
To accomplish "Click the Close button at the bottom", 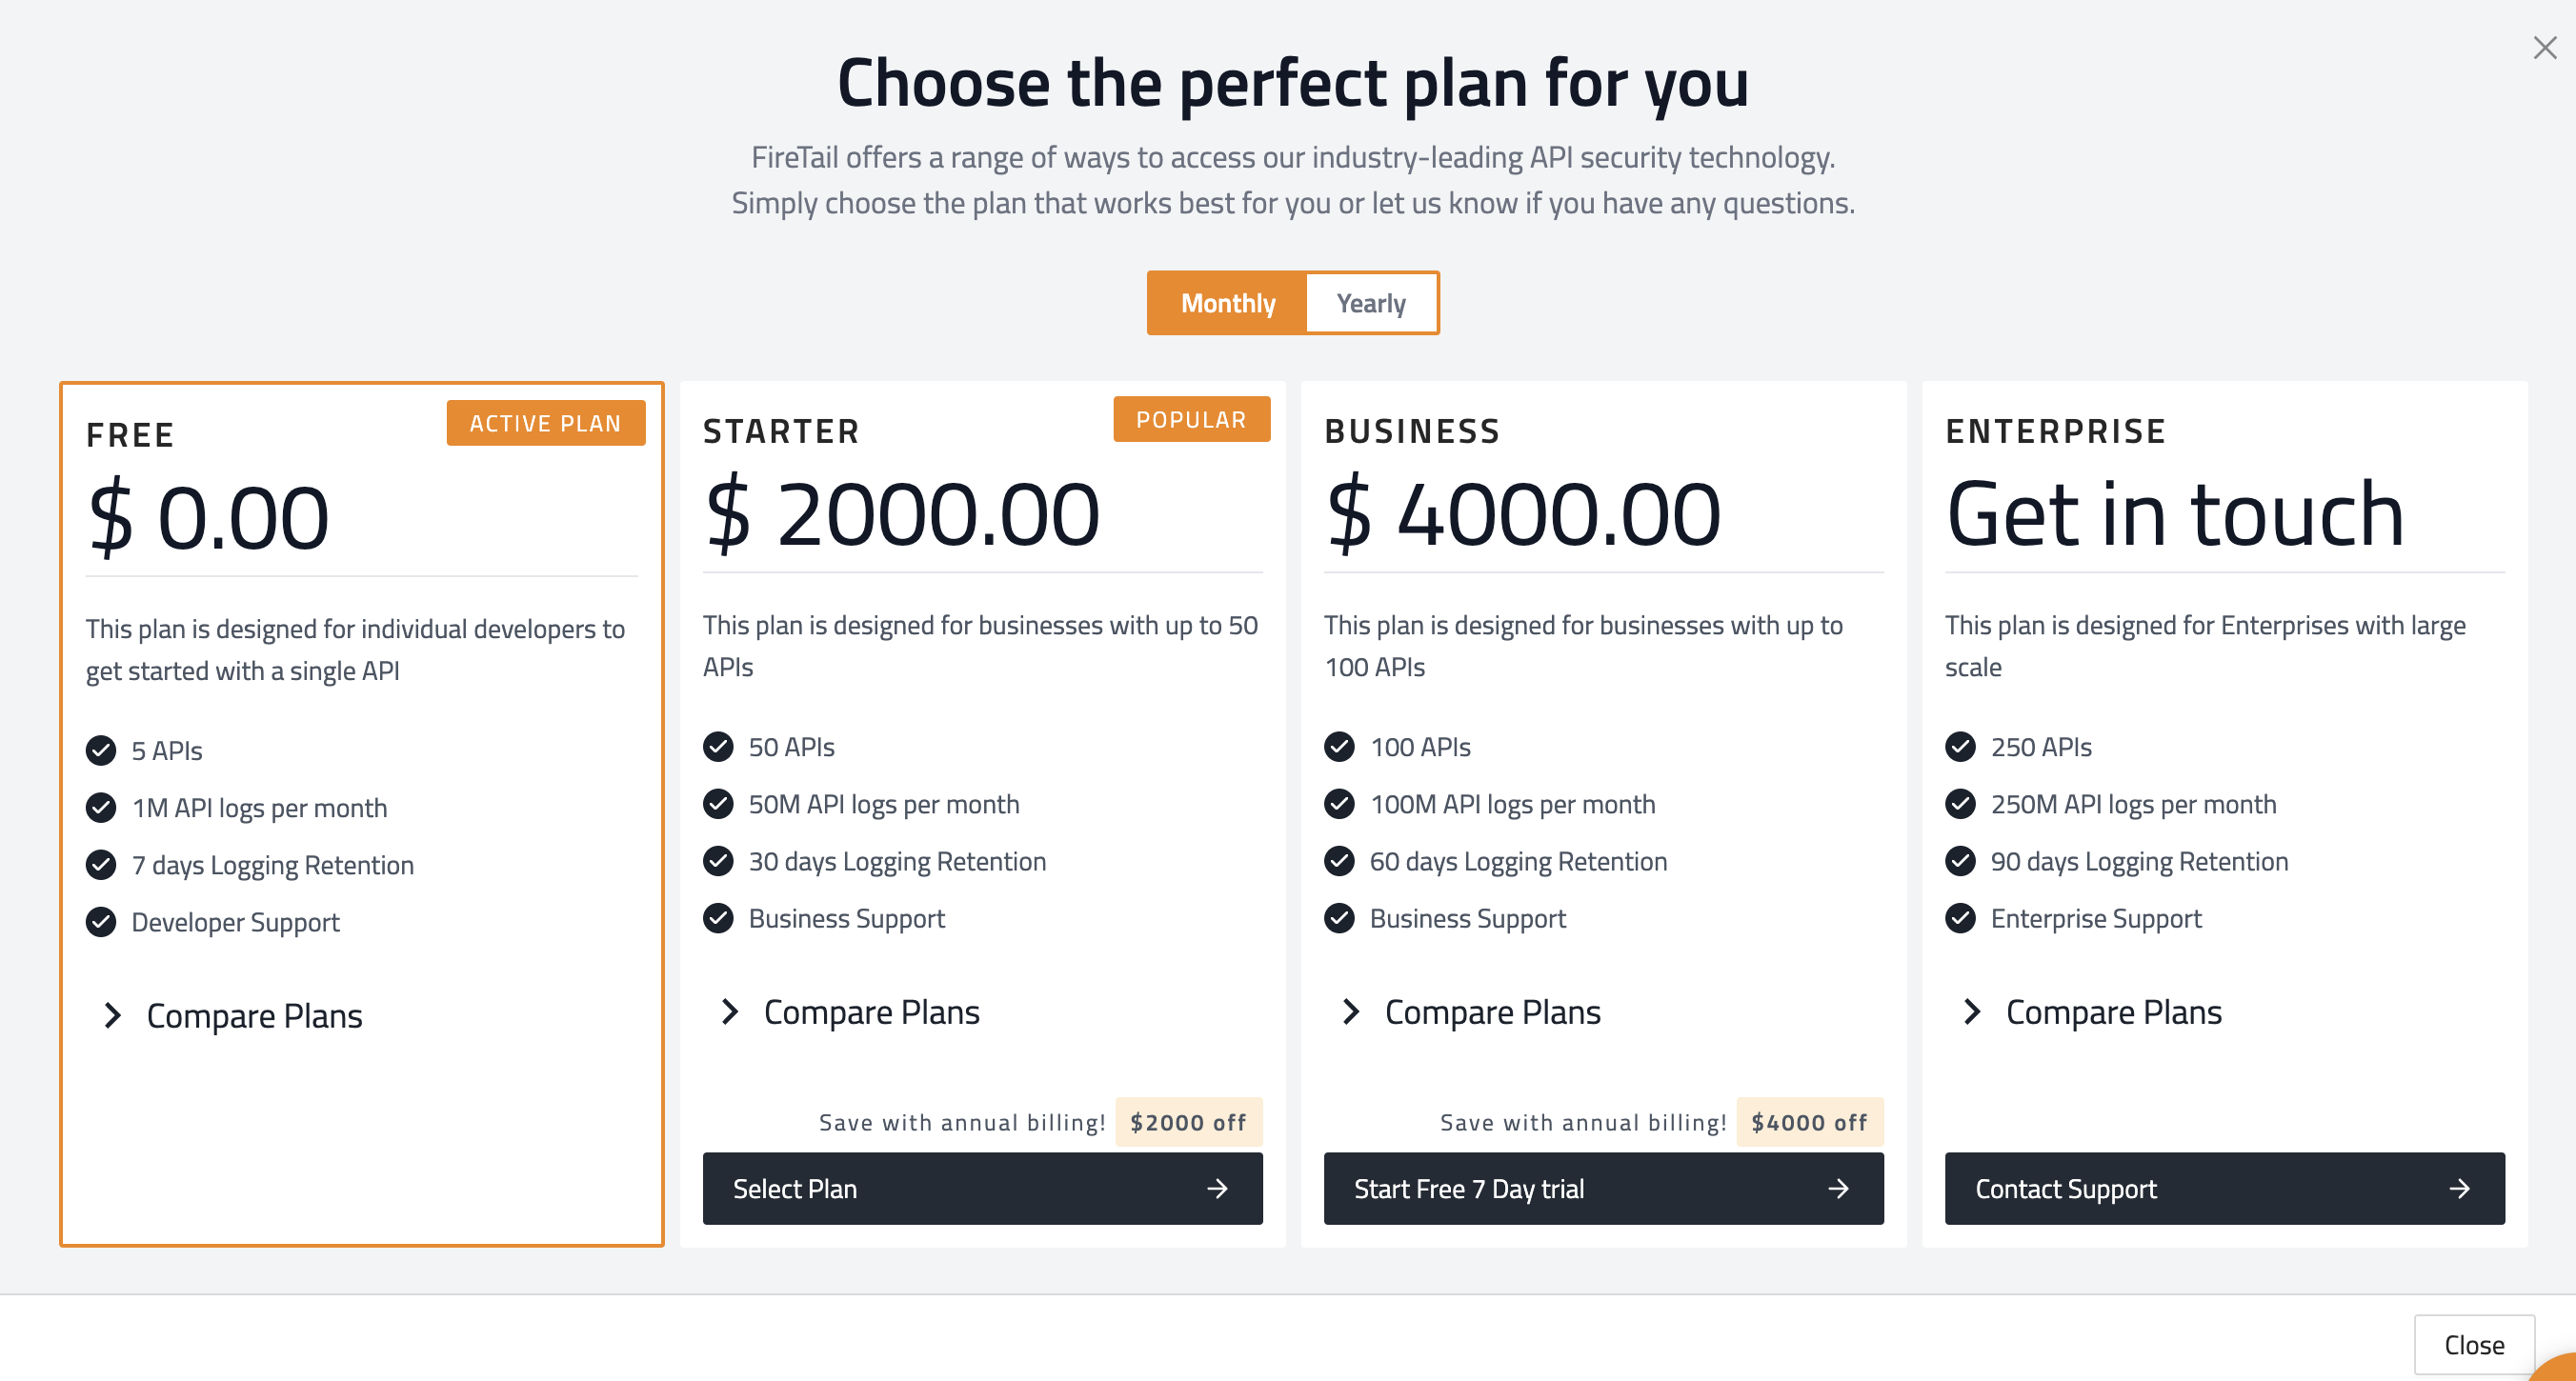I will [x=2474, y=1345].
